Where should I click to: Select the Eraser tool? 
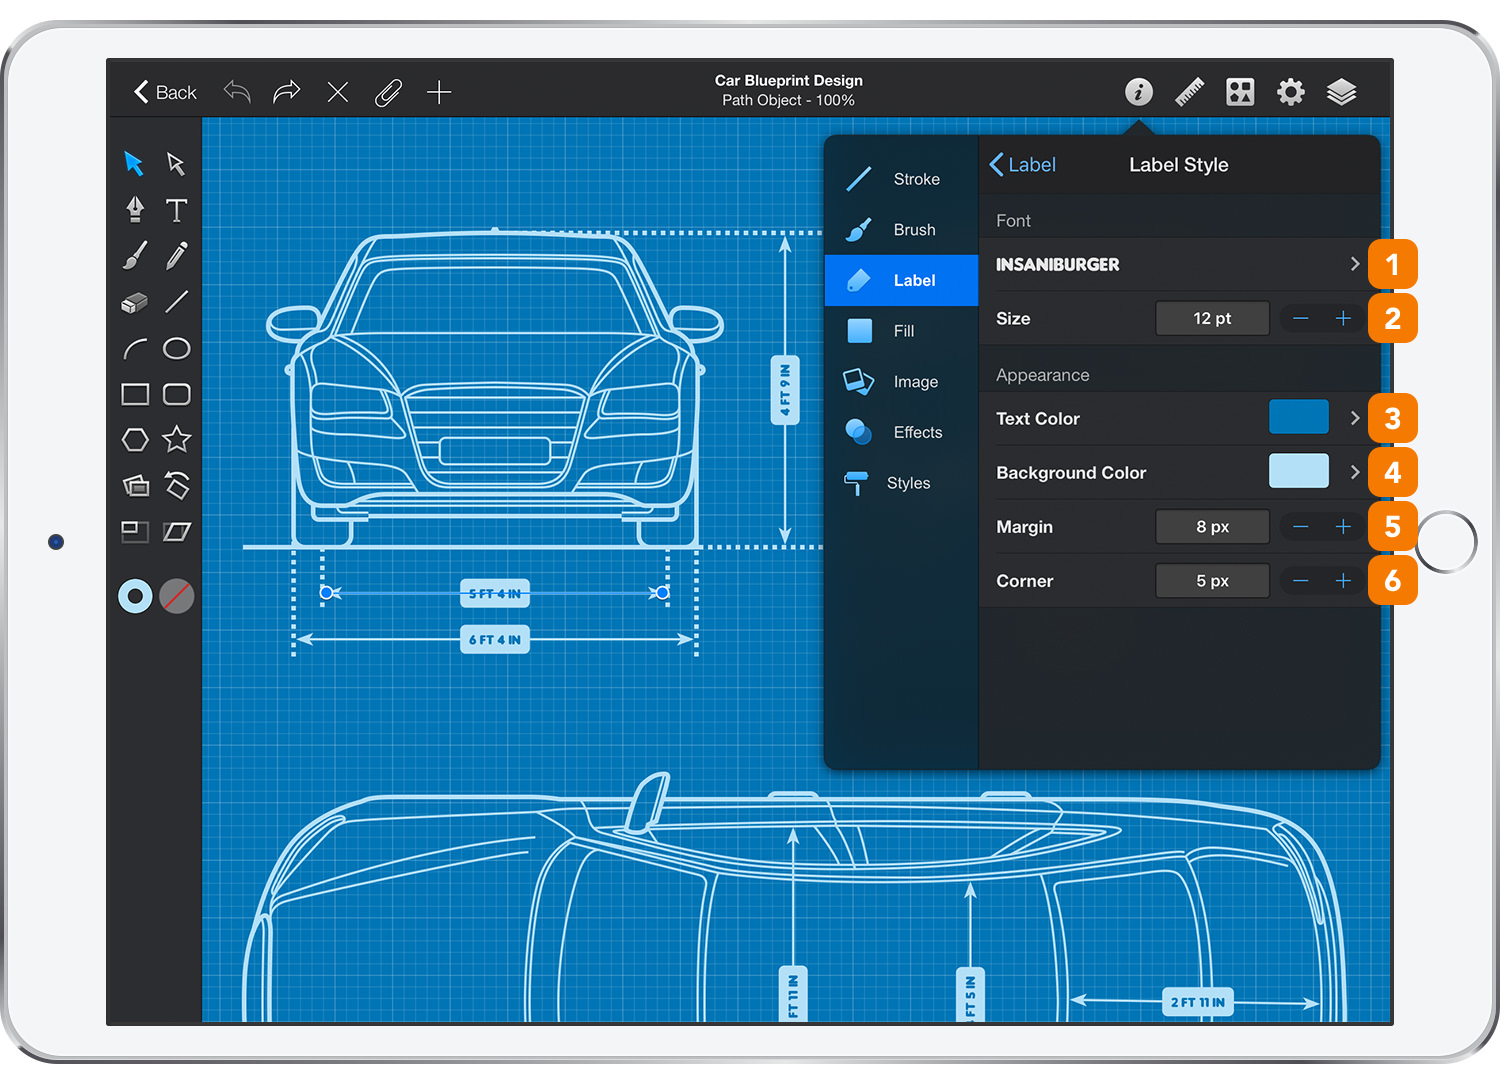pos(135,302)
